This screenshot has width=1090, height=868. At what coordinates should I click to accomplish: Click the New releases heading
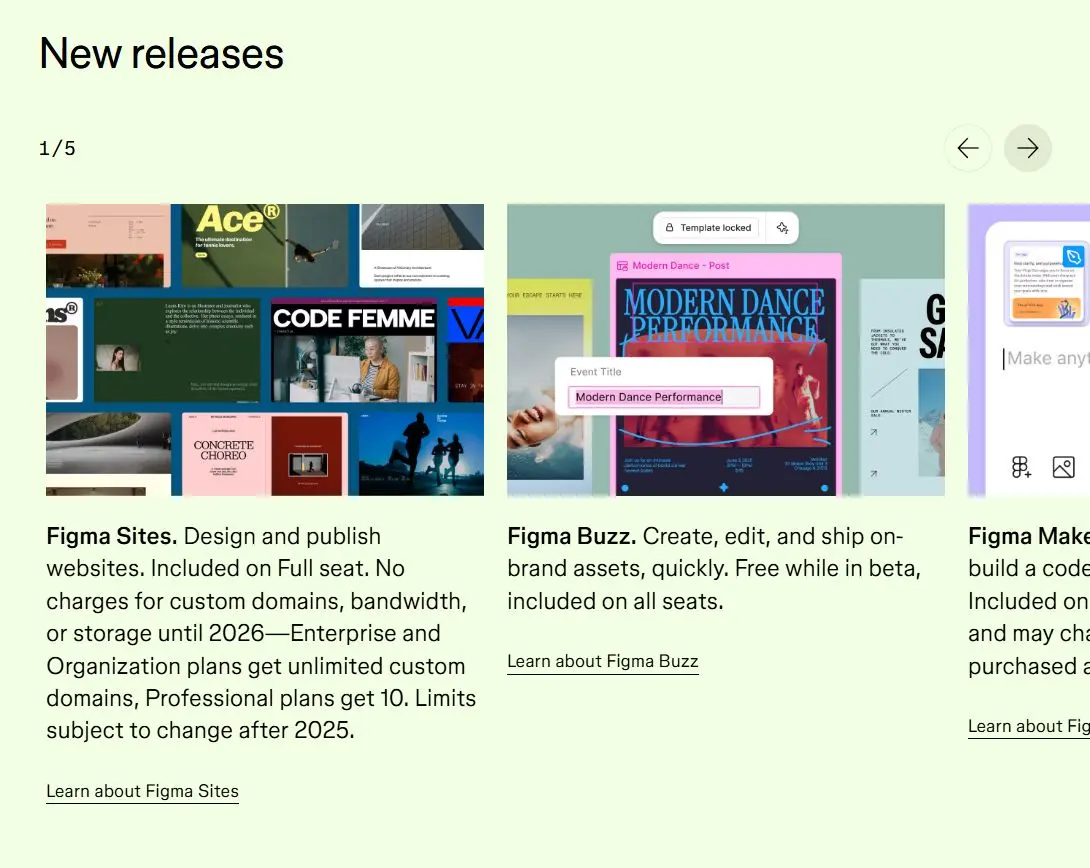[x=162, y=54]
